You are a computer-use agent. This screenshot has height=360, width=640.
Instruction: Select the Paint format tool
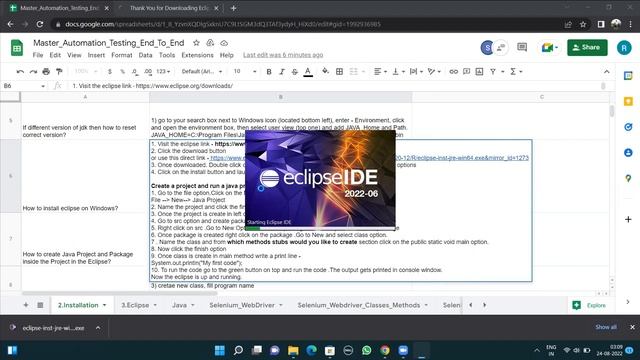coord(59,71)
